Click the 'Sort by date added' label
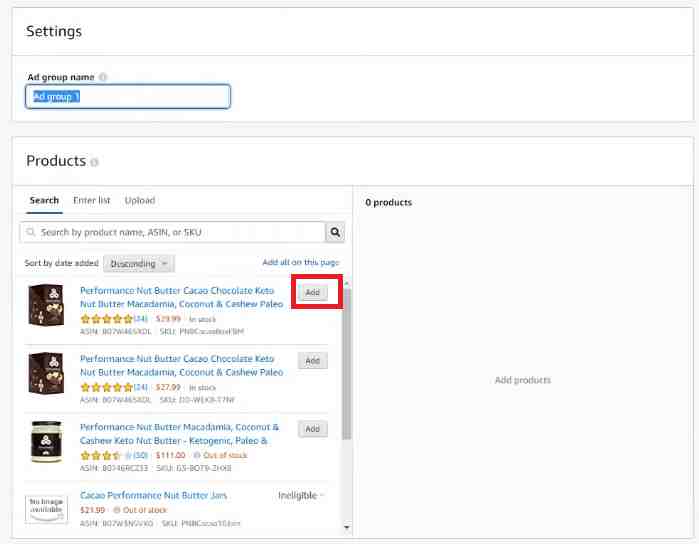Image resolution: width=699 pixels, height=544 pixels. [62, 263]
